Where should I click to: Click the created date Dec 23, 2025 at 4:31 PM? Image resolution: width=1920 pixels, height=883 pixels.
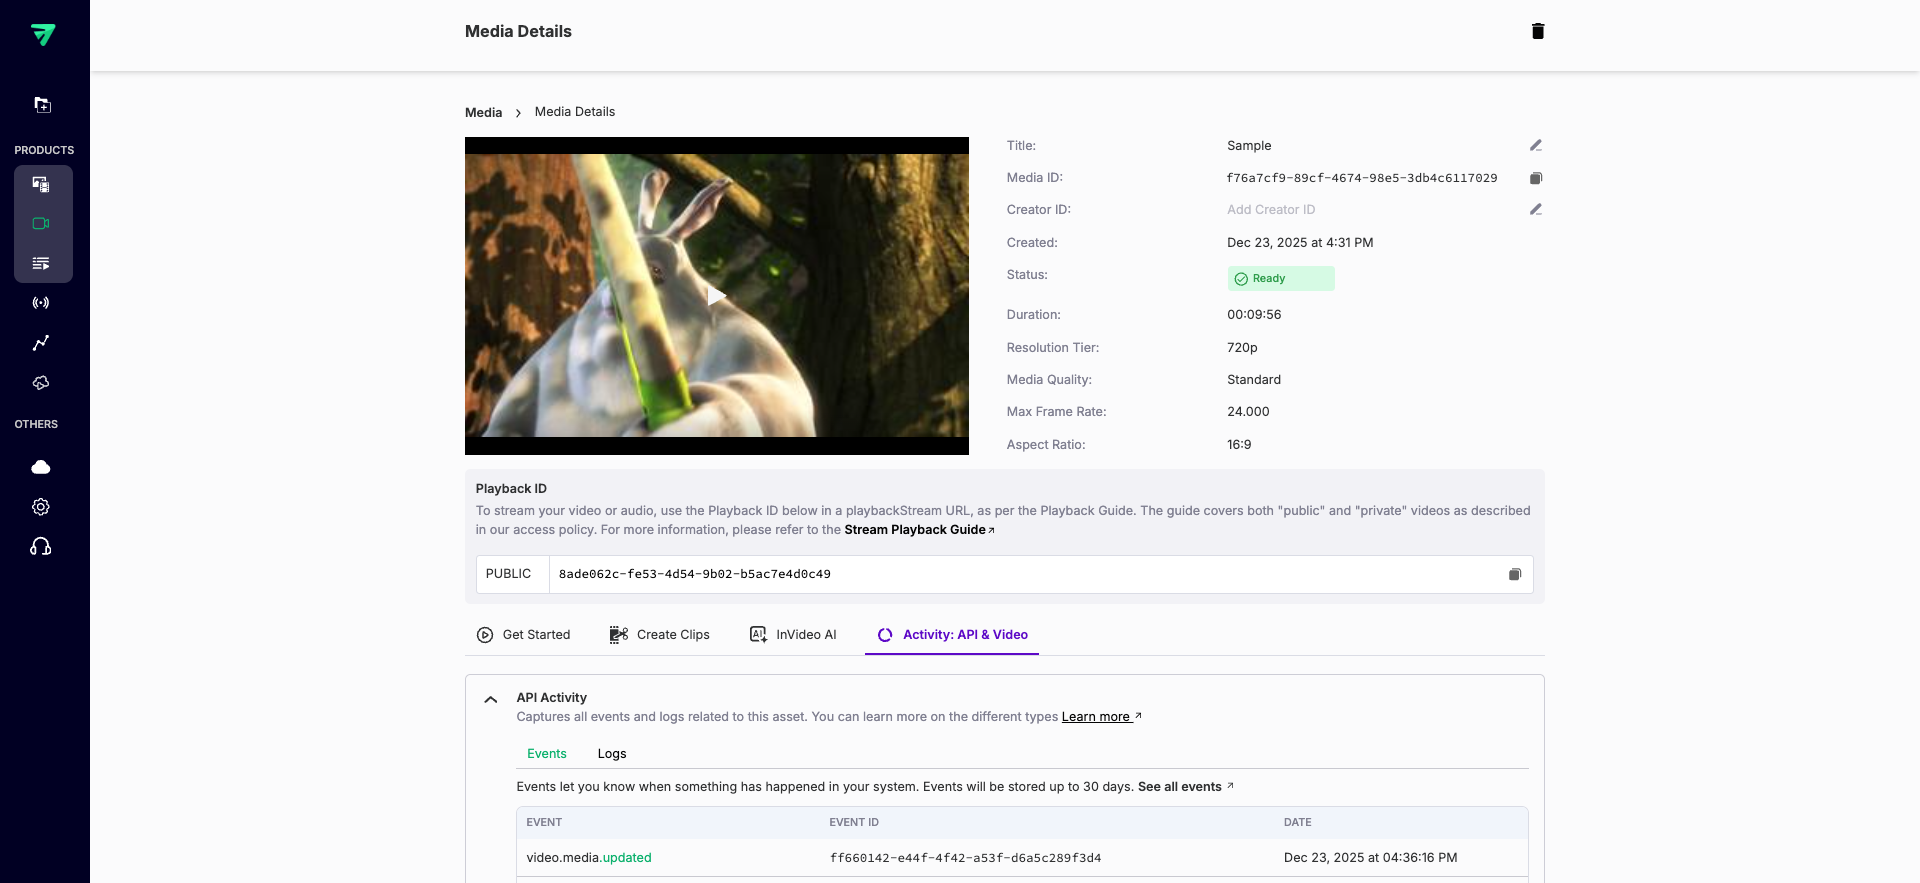pos(1300,243)
